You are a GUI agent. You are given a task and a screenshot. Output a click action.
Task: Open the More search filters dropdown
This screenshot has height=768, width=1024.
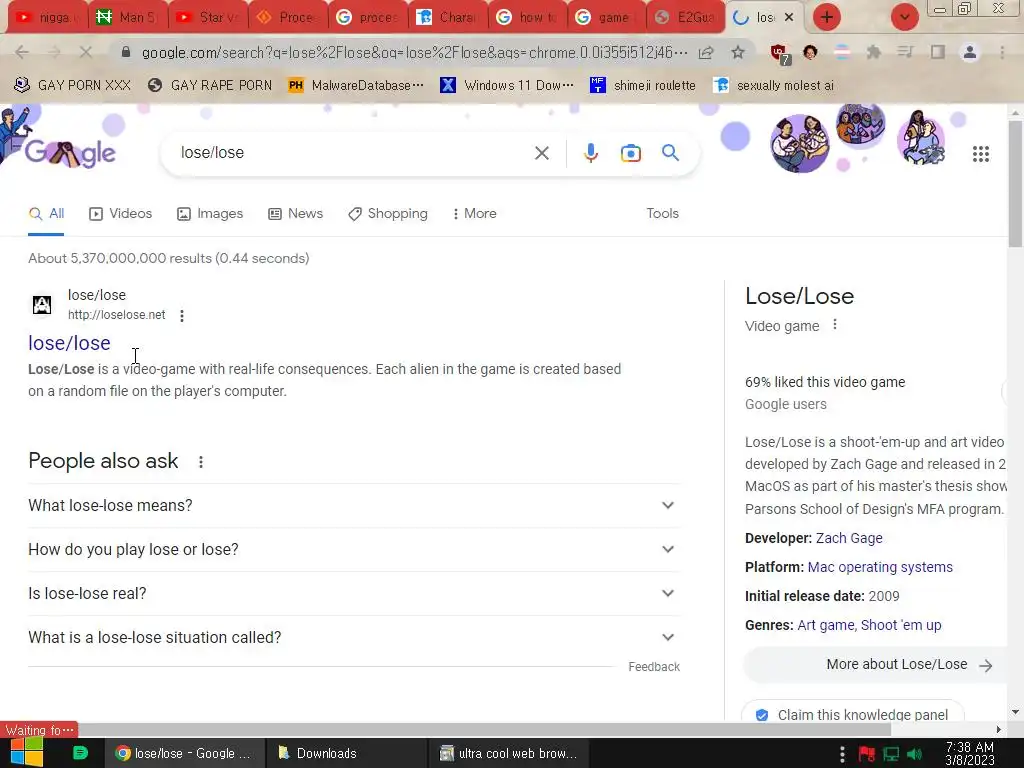475,214
